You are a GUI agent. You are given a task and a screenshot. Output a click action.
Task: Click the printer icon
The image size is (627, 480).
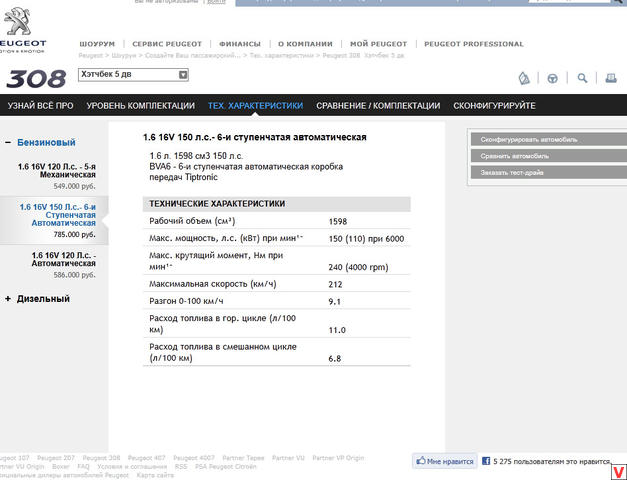611,78
